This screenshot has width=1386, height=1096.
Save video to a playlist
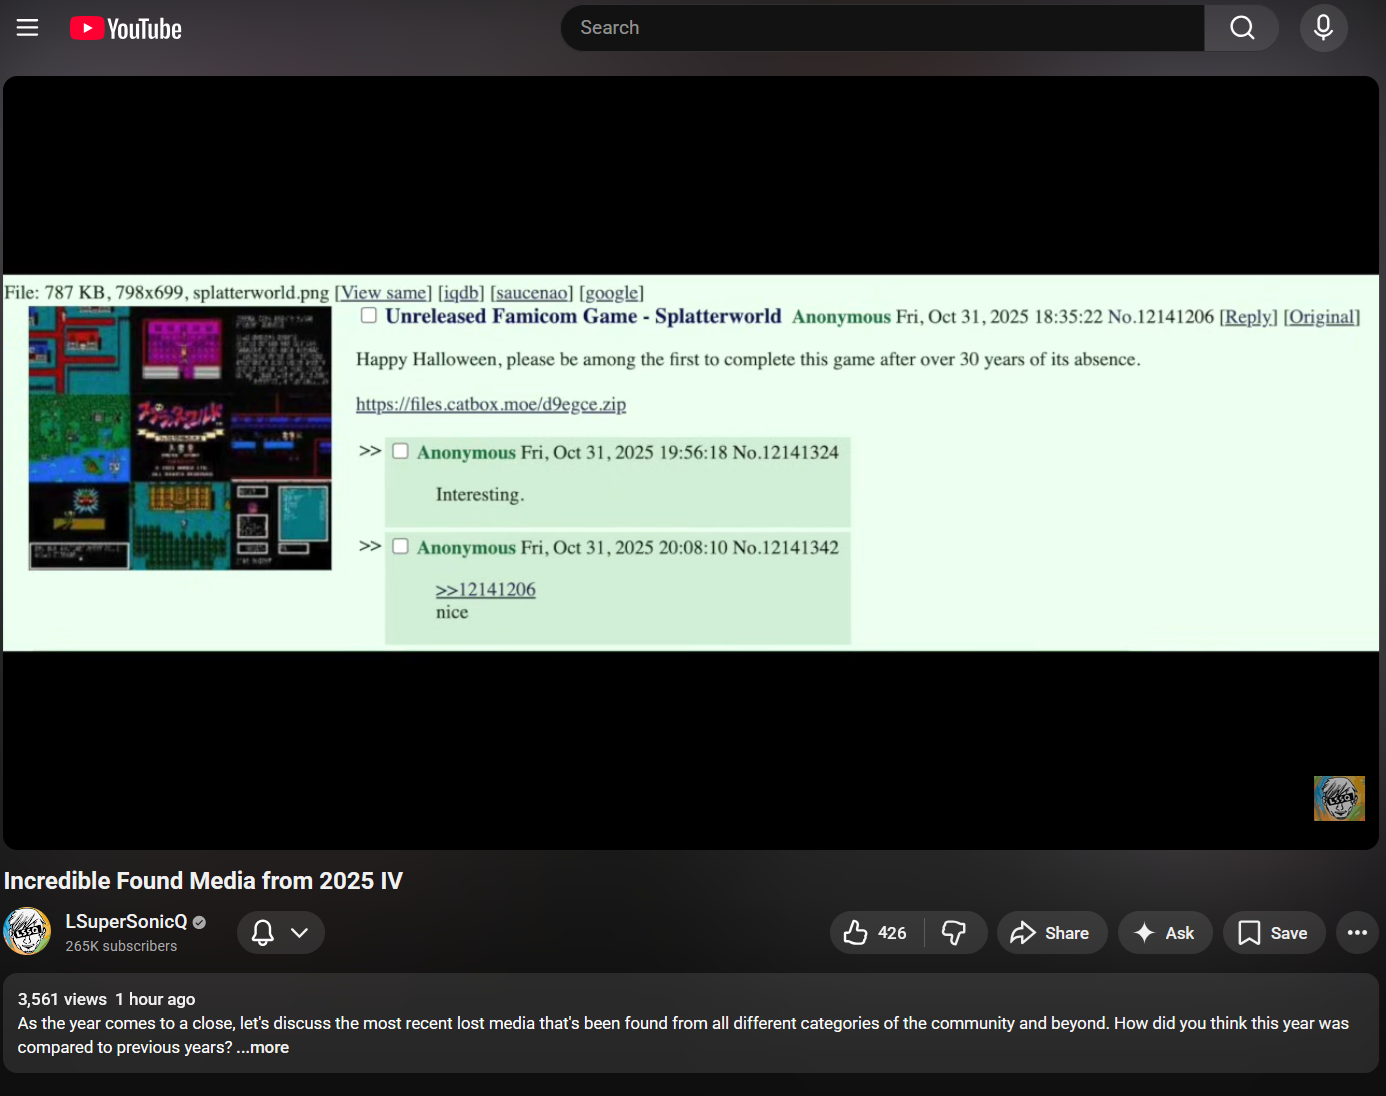pyautogui.click(x=1274, y=933)
